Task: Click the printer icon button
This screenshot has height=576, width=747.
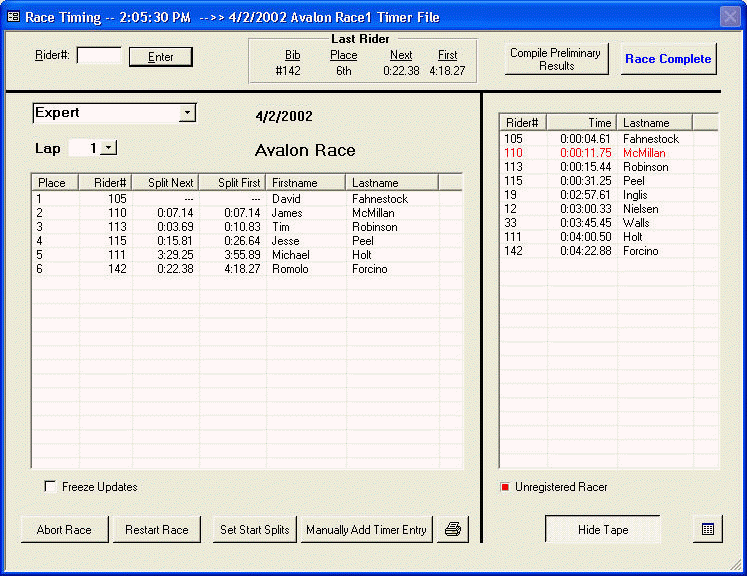Action: point(453,529)
